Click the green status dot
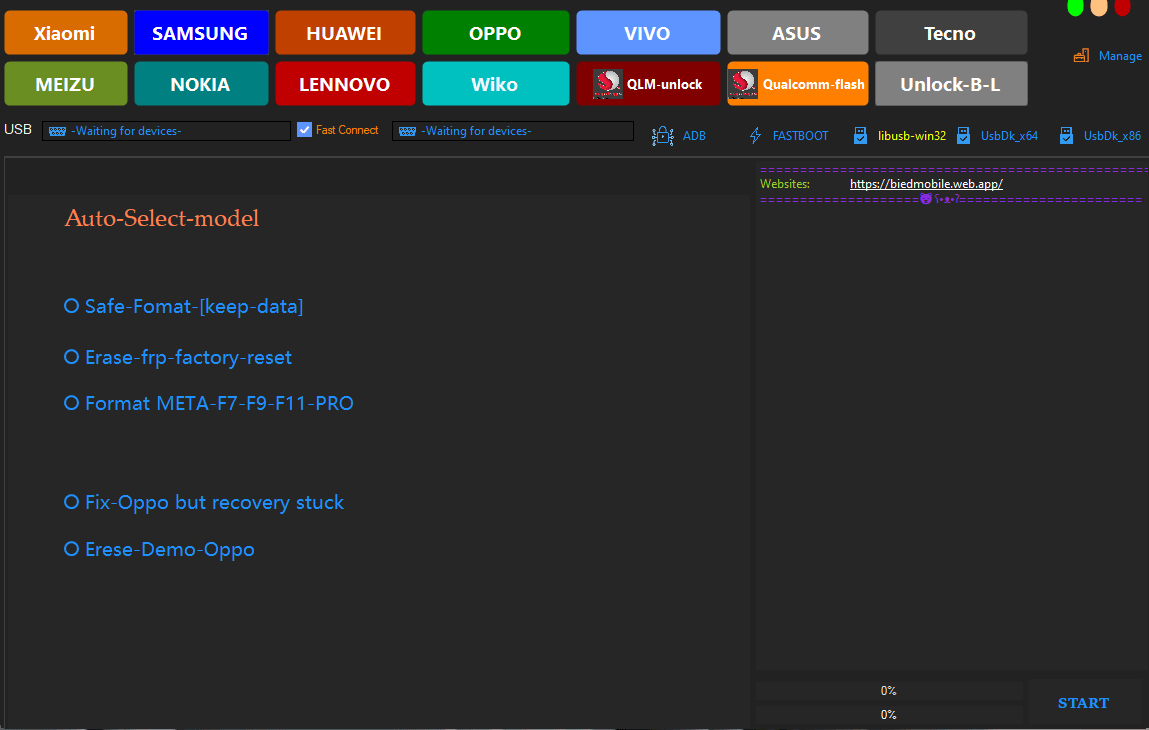Image resolution: width=1149 pixels, height=730 pixels. [1075, 8]
